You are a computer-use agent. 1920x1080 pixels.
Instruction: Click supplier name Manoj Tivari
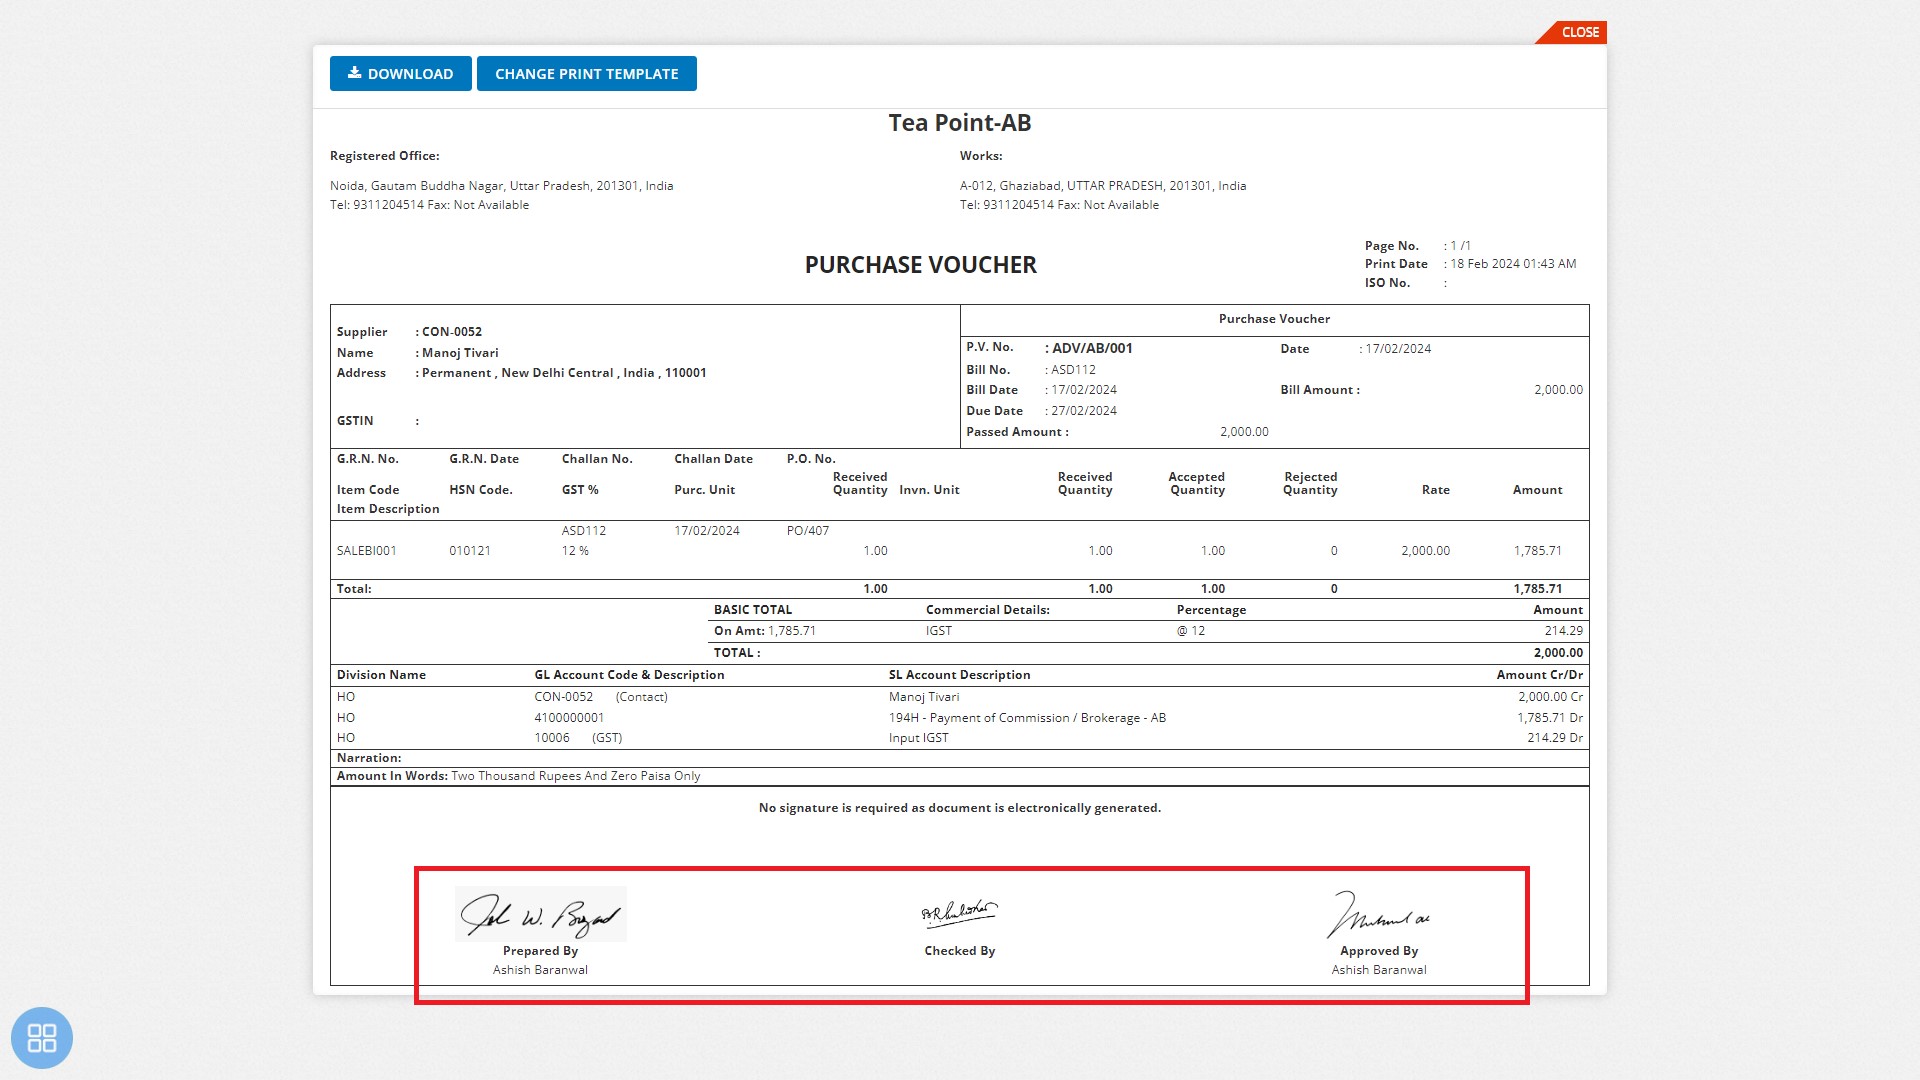(460, 353)
